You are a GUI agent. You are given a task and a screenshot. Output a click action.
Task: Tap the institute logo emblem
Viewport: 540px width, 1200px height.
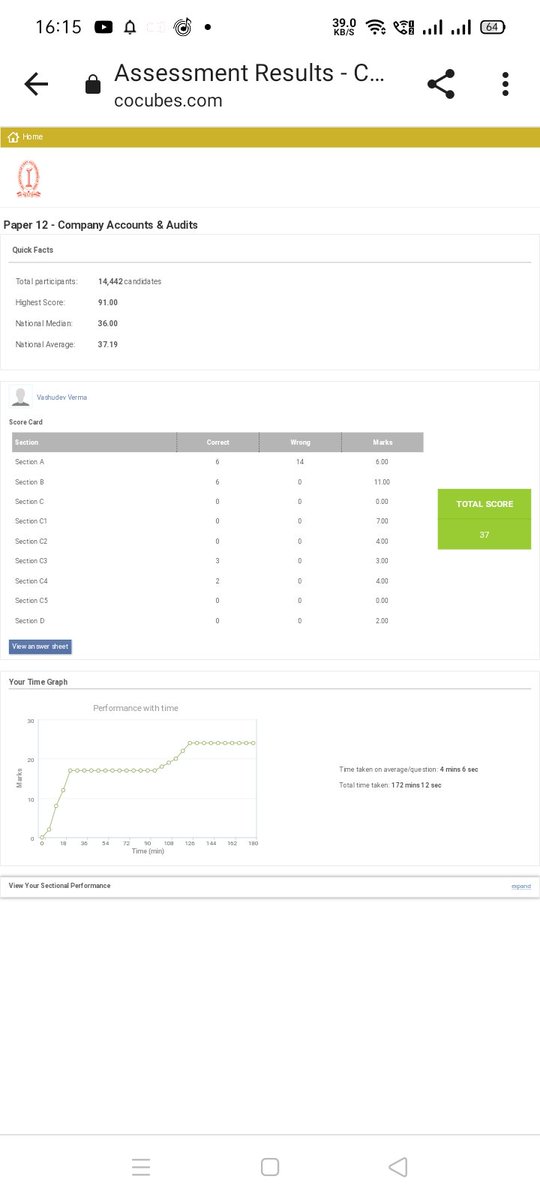click(x=29, y=178)
